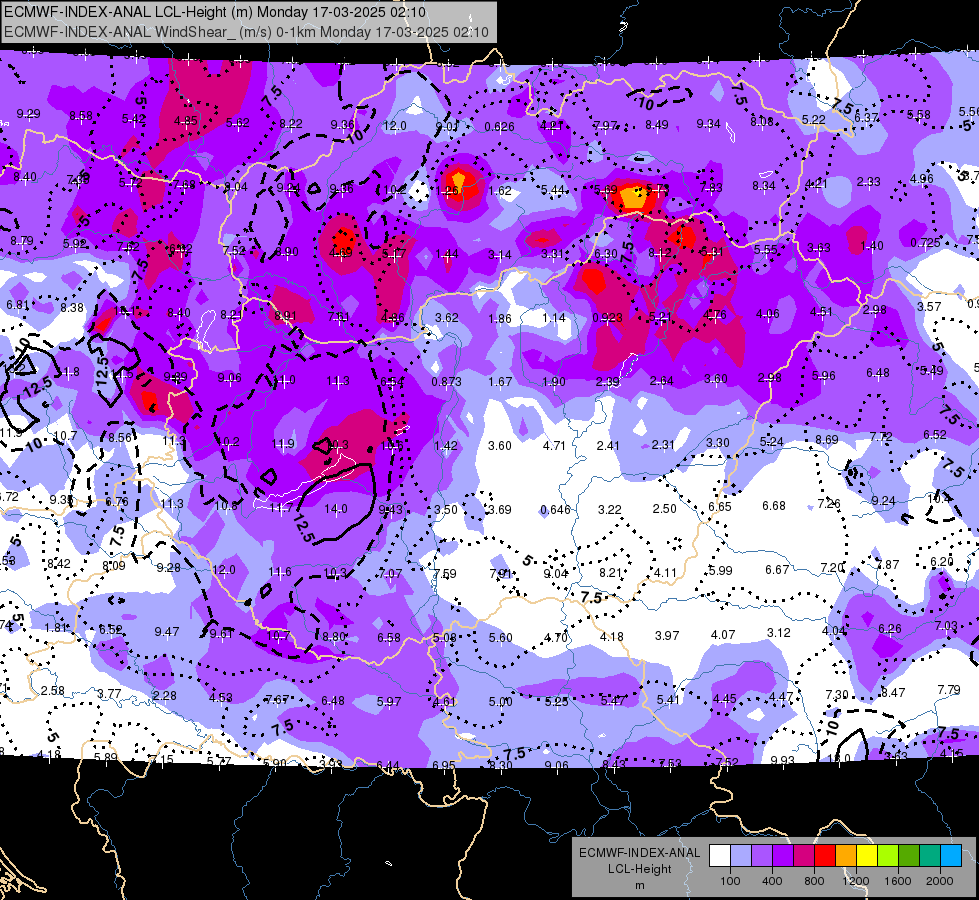Click the grid value 5.44
The height and width of the screenshot is (900, 979).
(553, 190)
